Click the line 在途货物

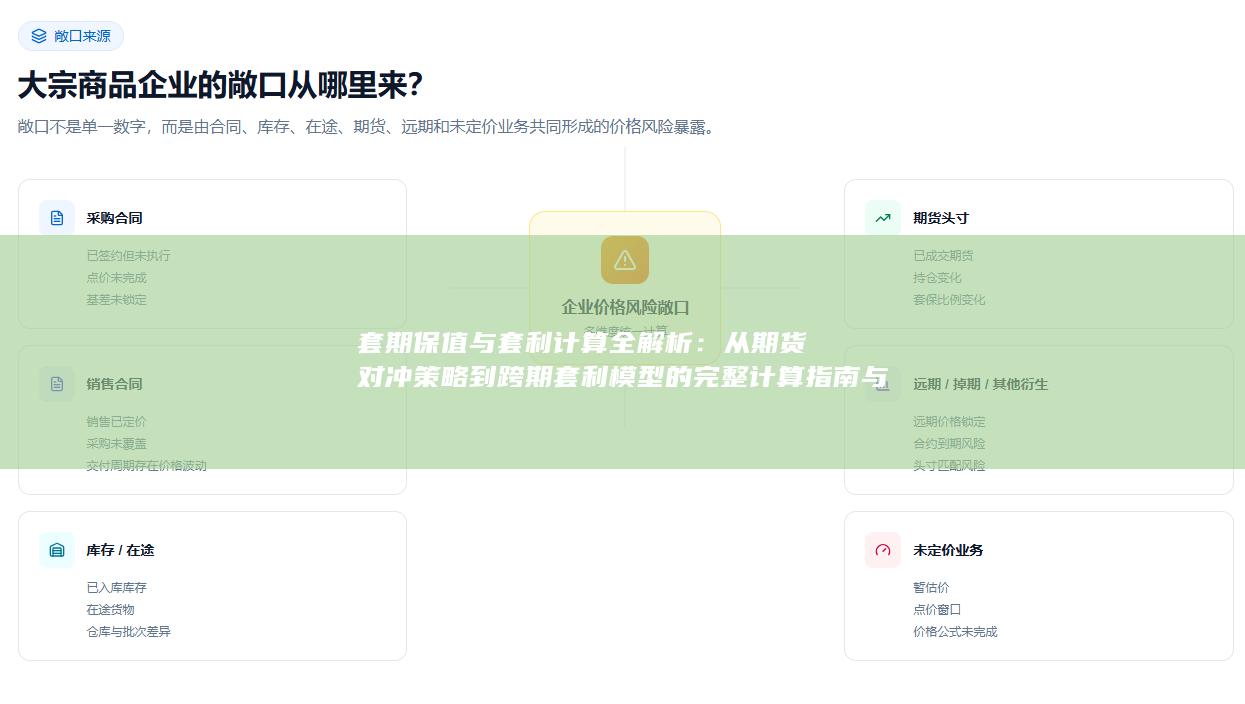[x=111, y=610]
